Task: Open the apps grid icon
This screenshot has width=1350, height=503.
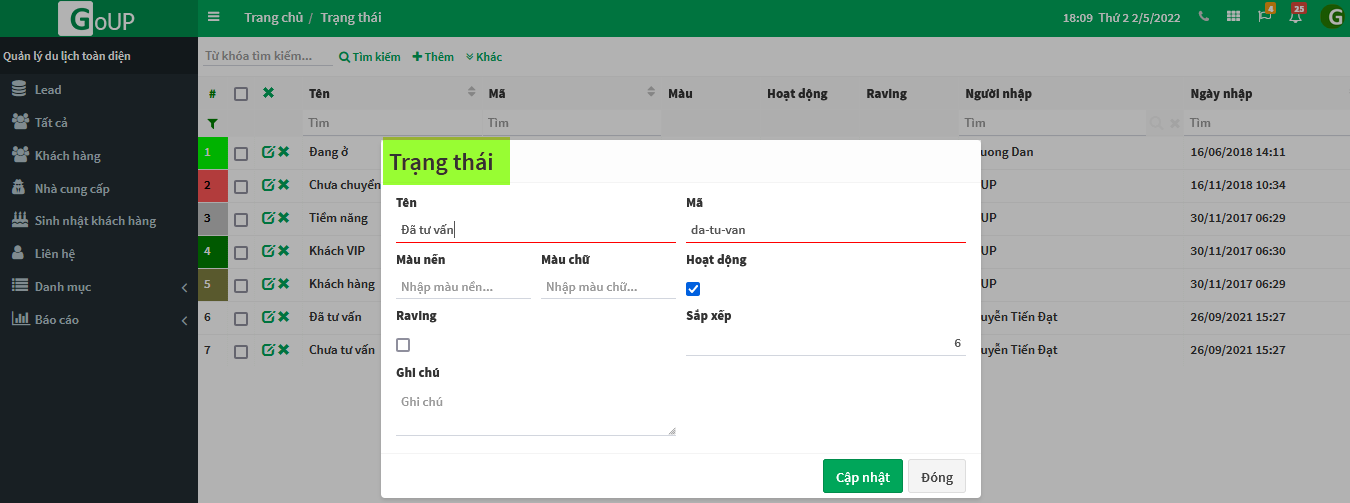Action: click(1234, 17)
